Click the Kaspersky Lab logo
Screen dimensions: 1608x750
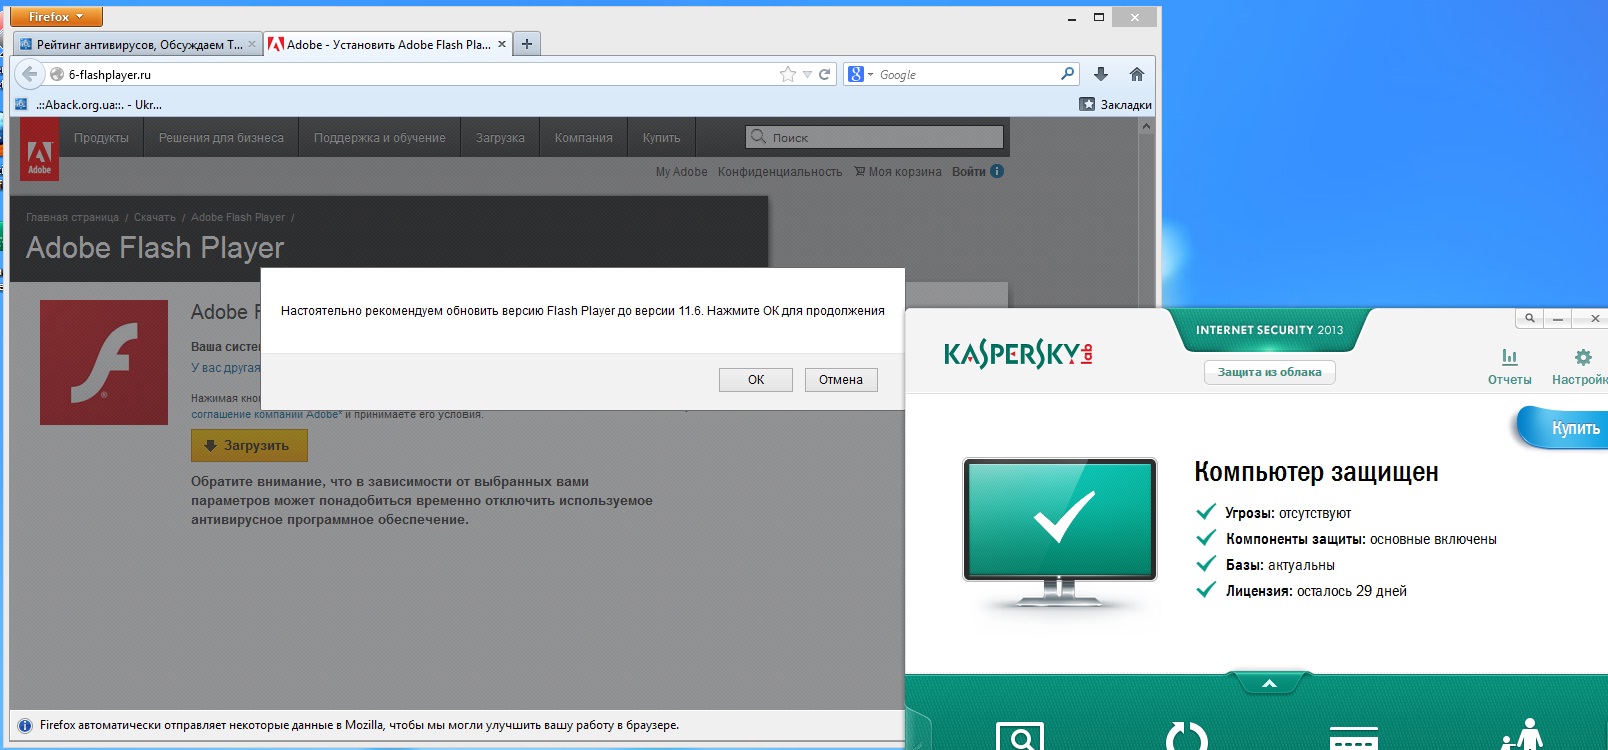click(x=1018, y=354)
